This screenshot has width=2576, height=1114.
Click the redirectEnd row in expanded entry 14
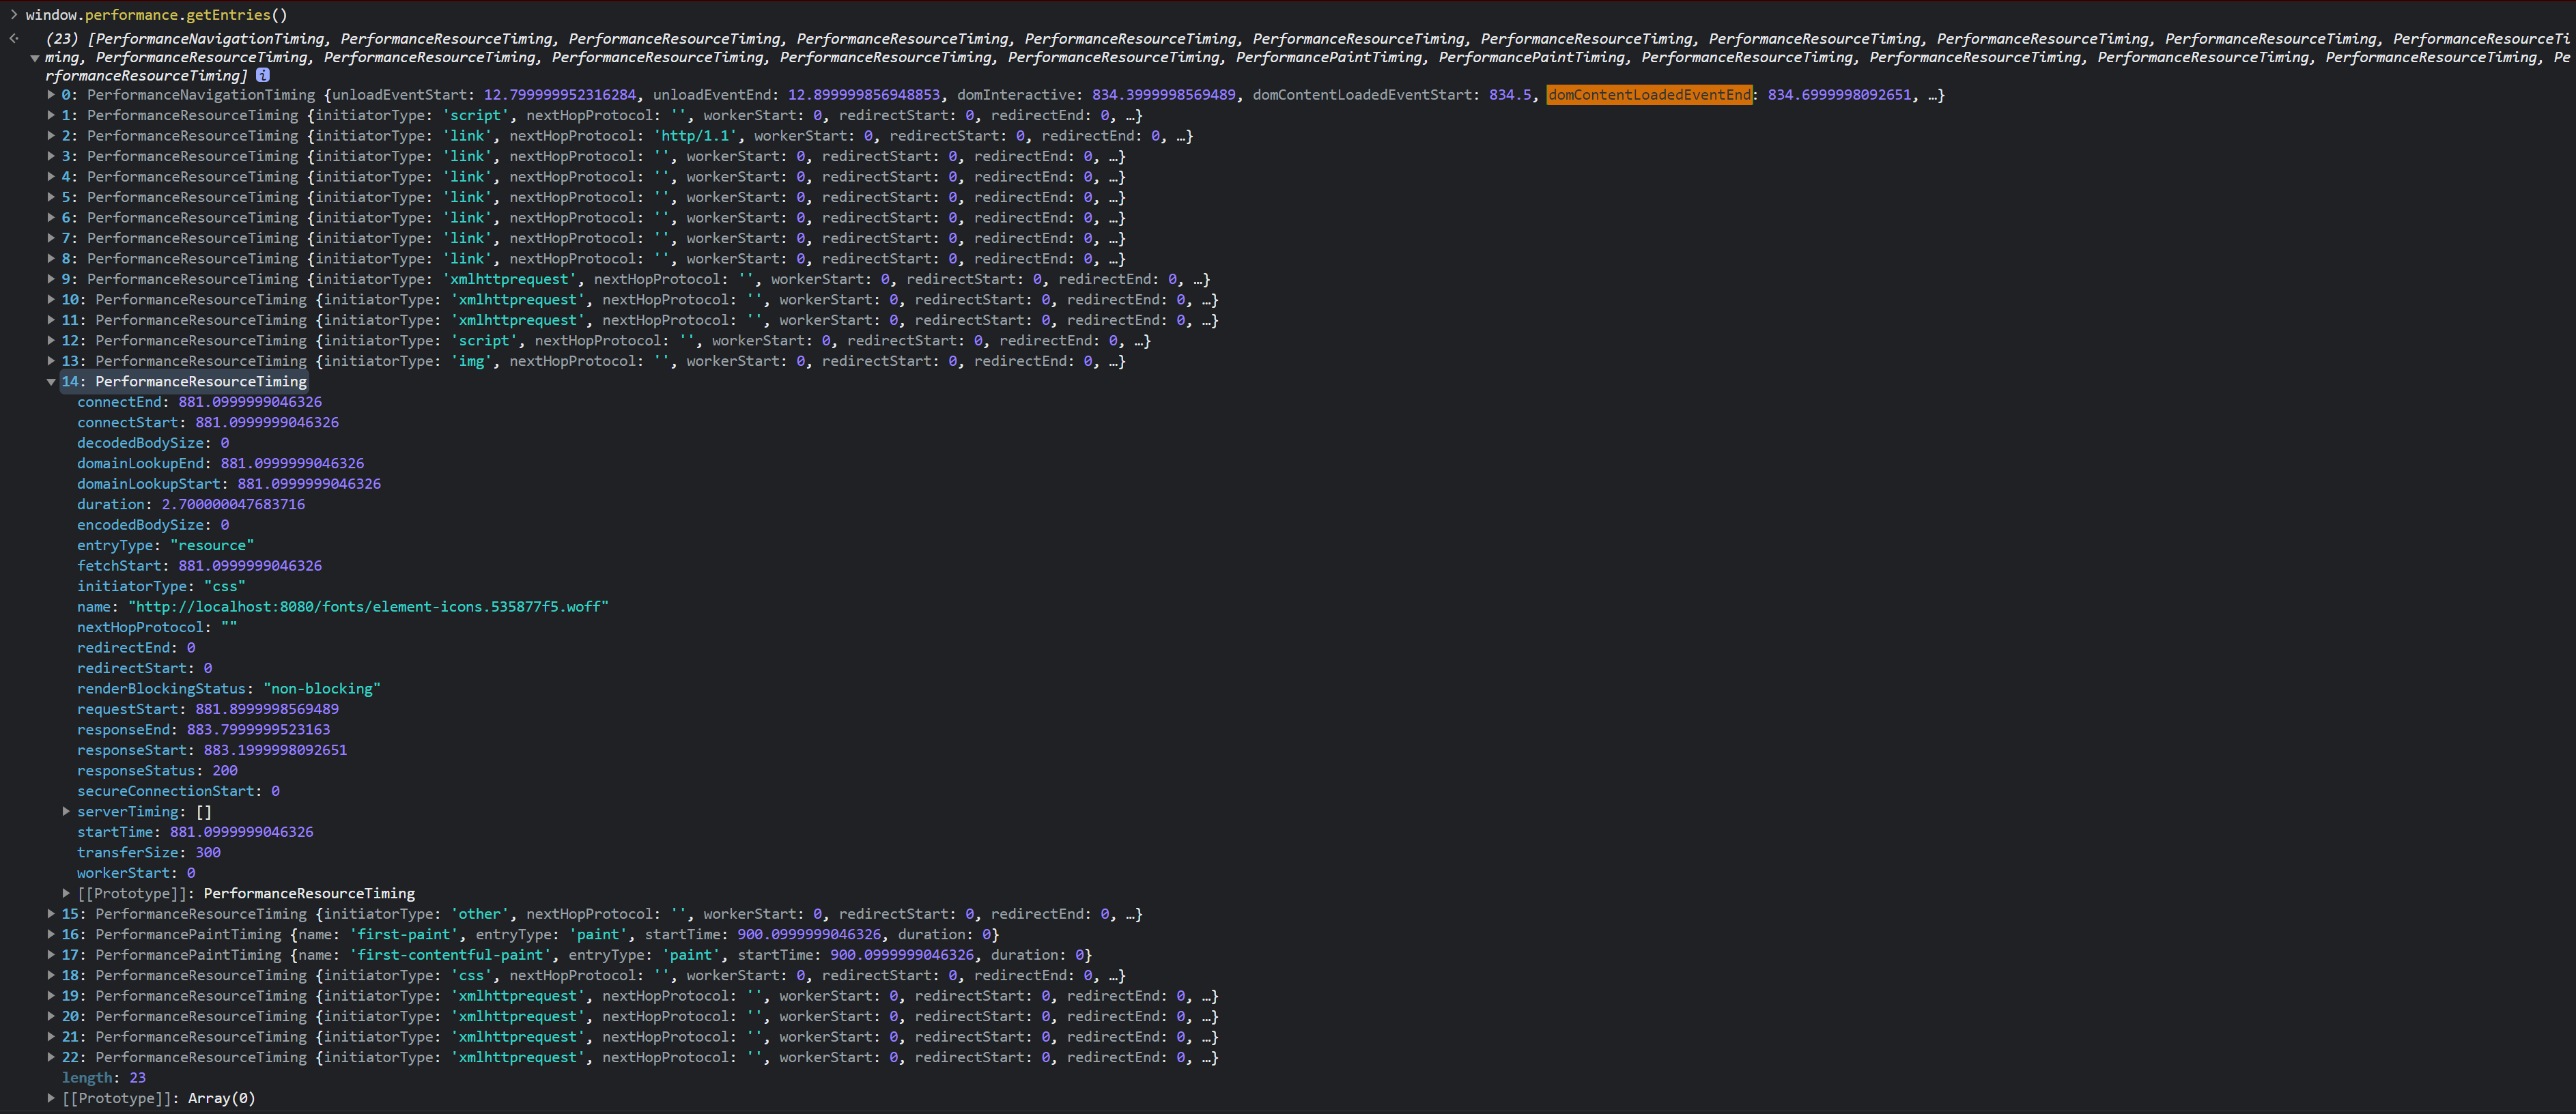(136, 648)
